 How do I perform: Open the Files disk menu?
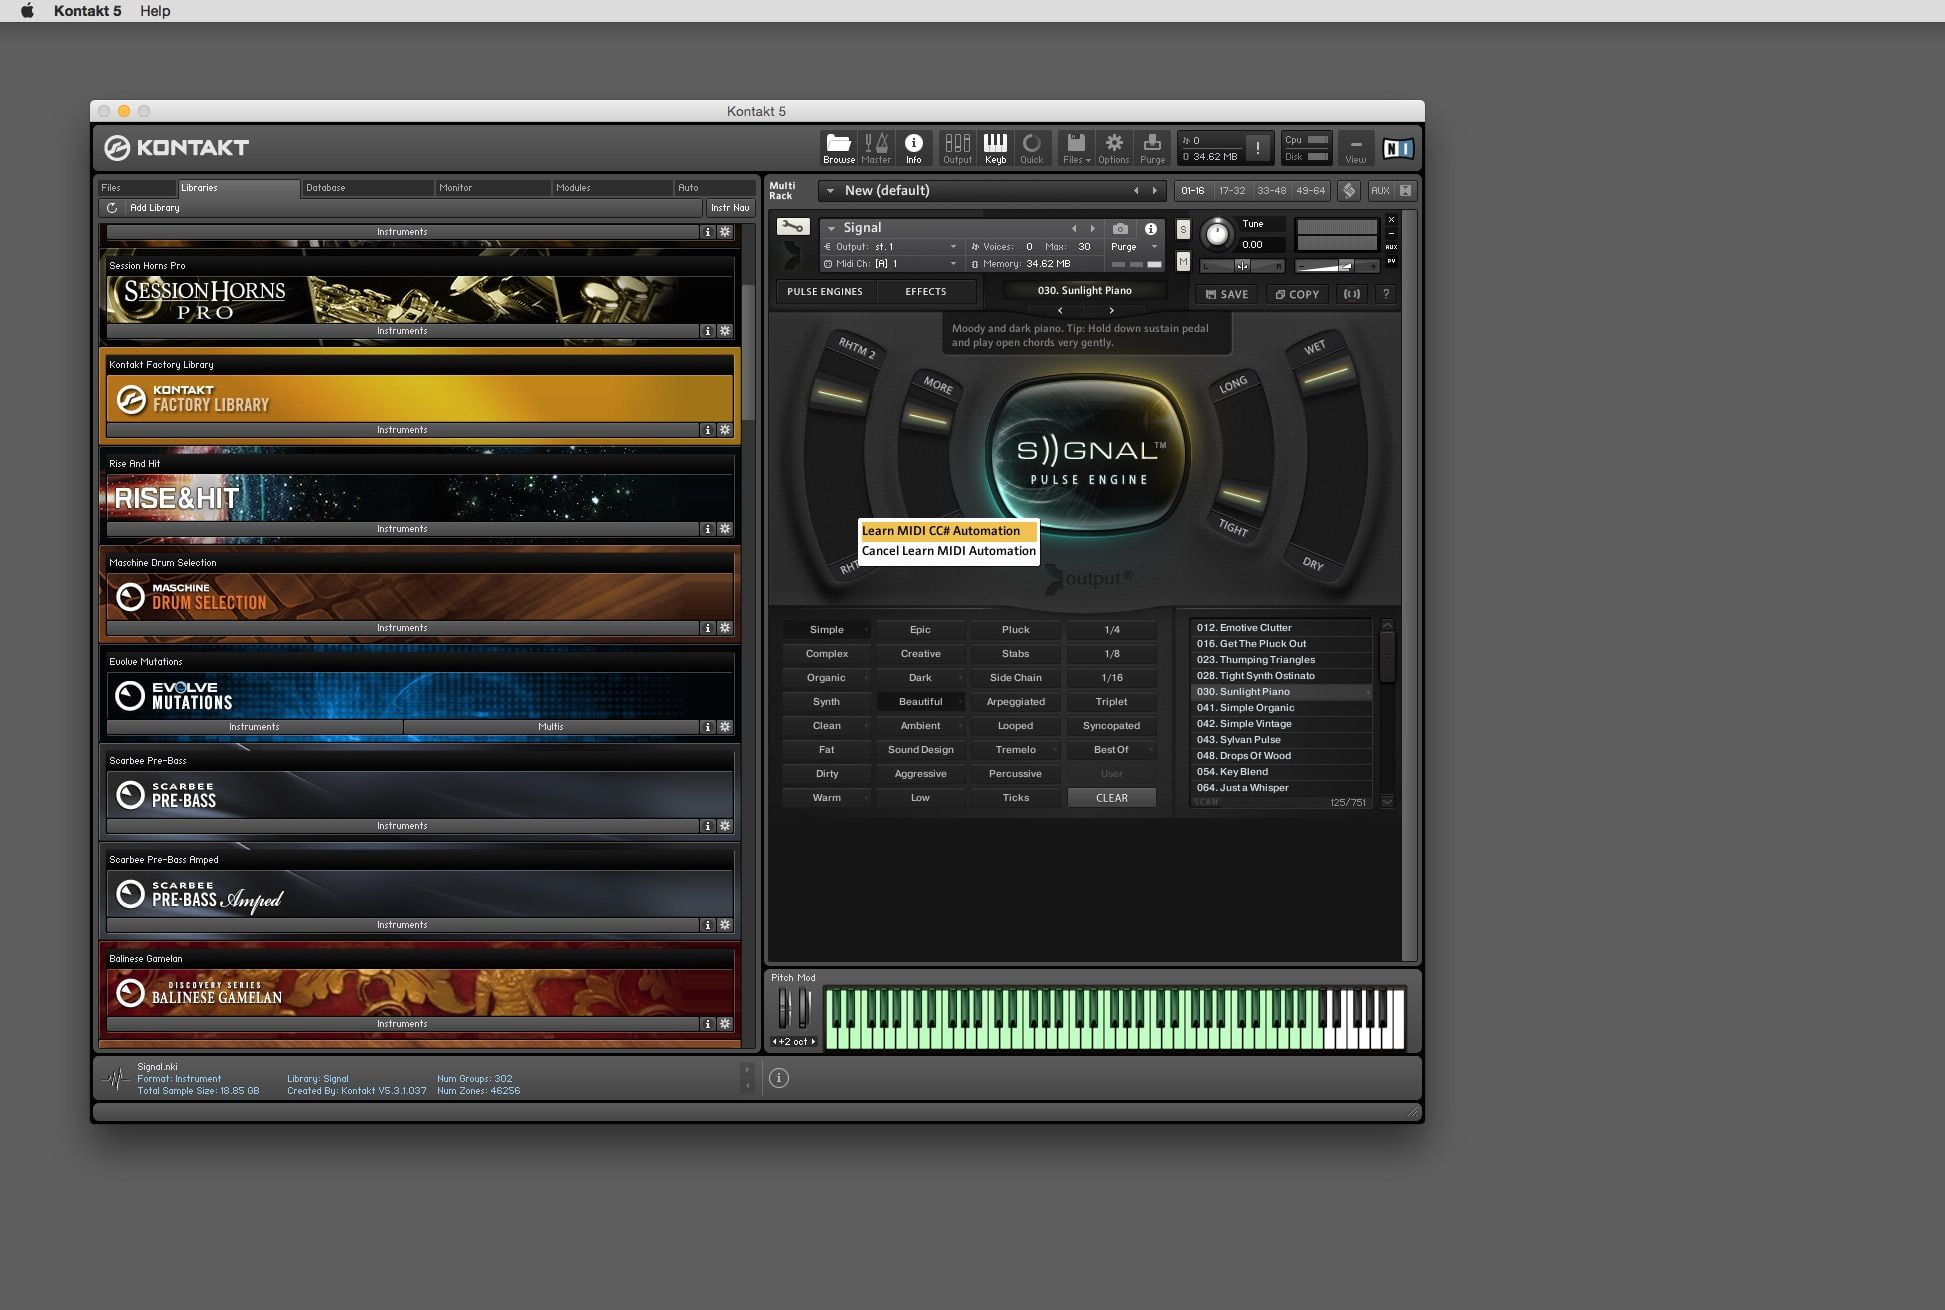[1076, 148]
